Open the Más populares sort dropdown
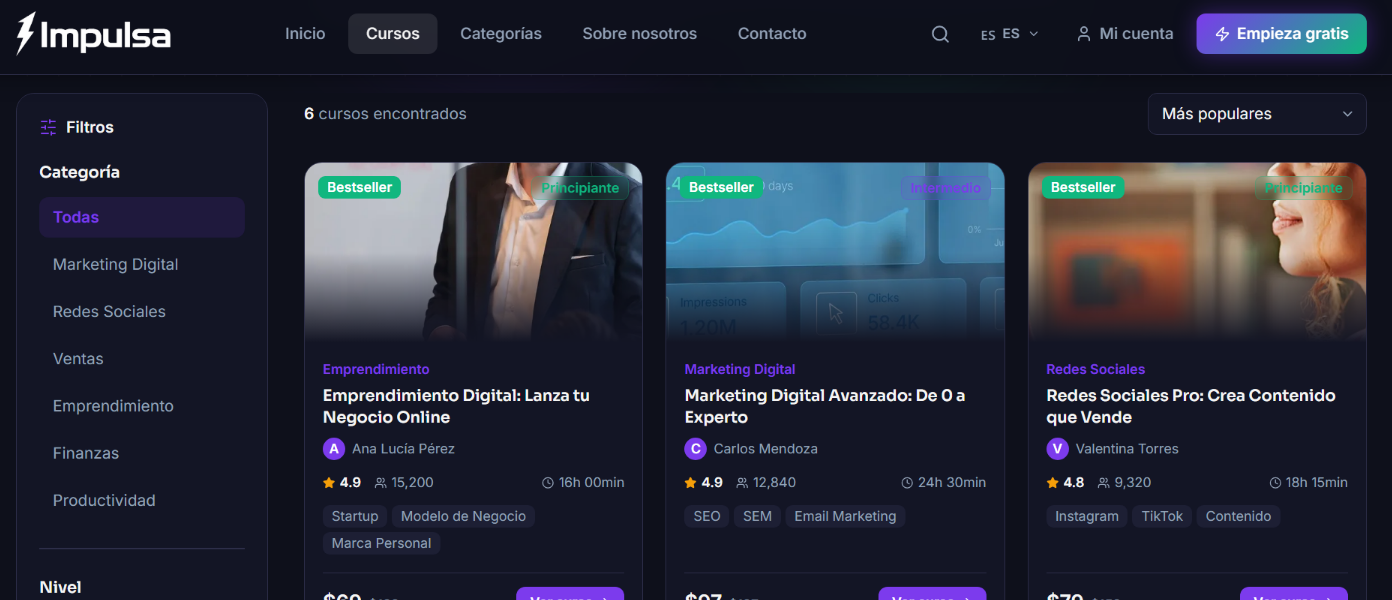The image size is (1392, 600). click(x=1257, y=114)
